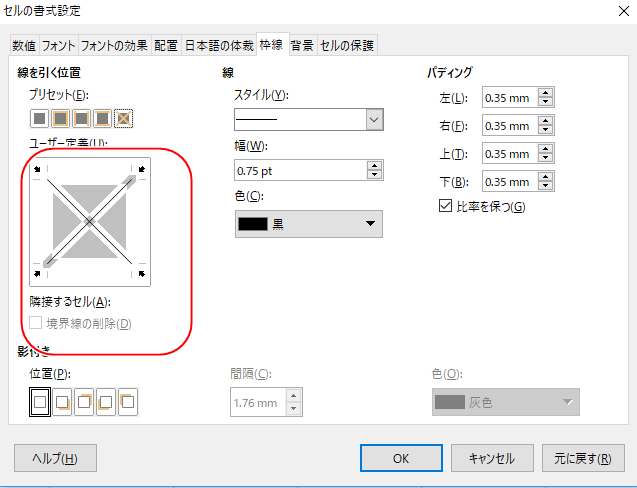Switch to the 枠線 tab
This screenshot has width=637, height=488.
272,45
